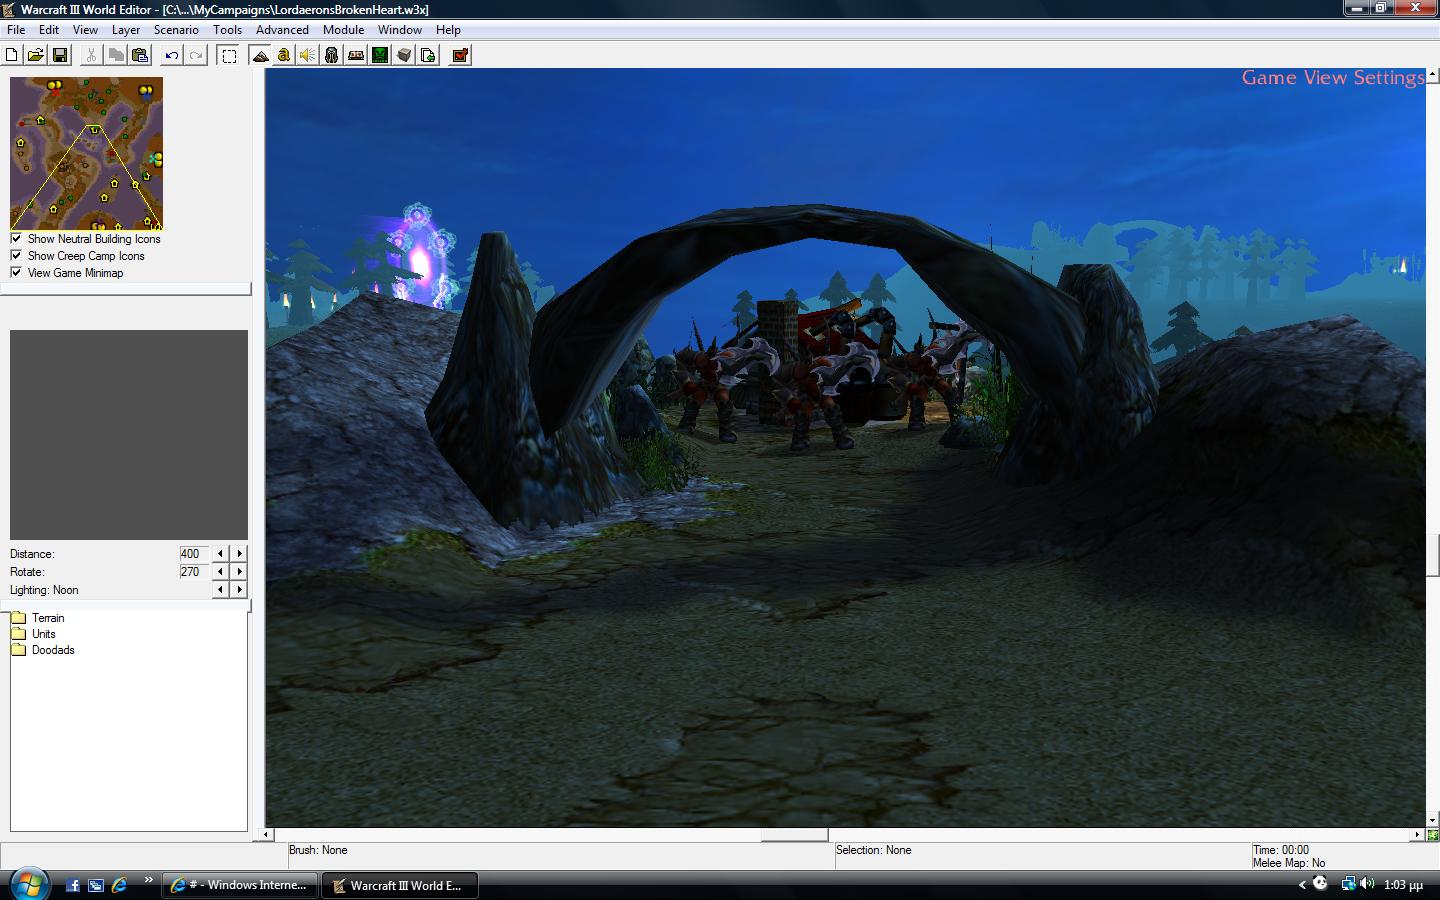Show hidden system tray icons
Image resolution: width=1440 pixels, height=900 pixels.
(x=1302, y=884)
